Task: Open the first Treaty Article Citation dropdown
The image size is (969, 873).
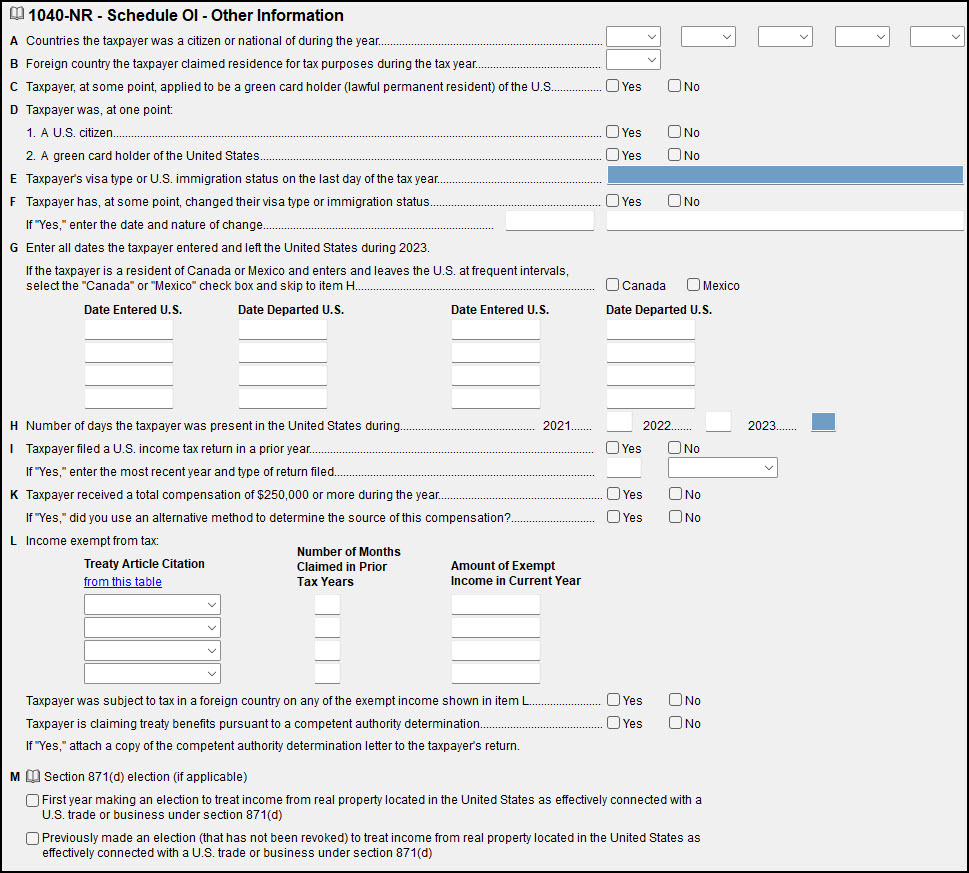Action: (x=152, y=604)
